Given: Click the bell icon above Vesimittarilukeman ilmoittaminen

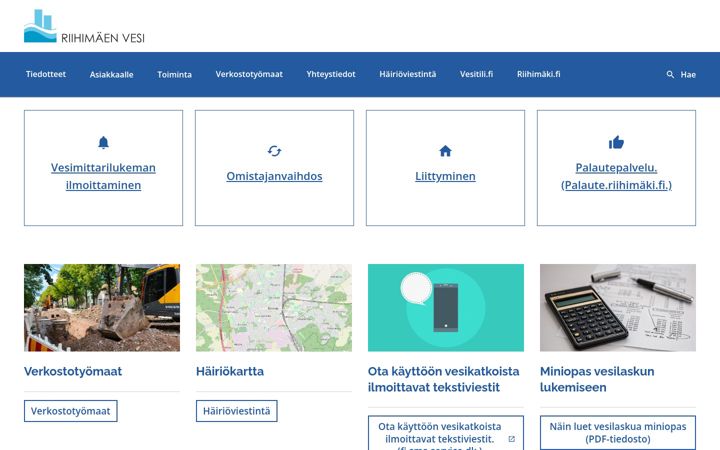Looking at the screenshot, I should (103, 143).
